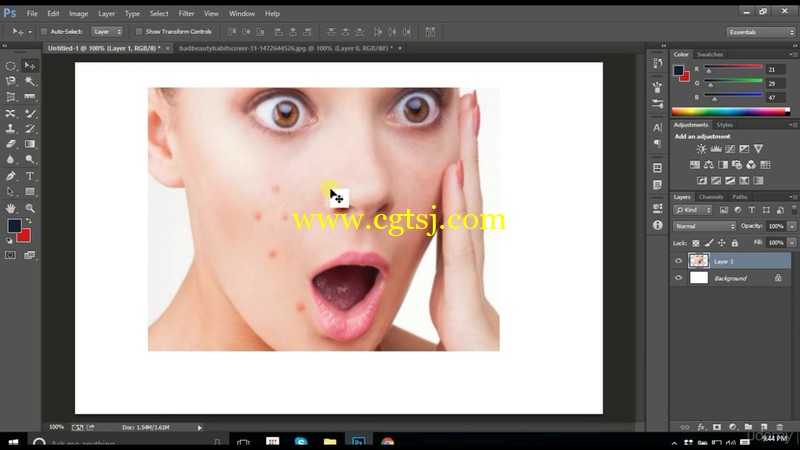Viewport: 800px width, 450px height.
Task: Add a Levels adjustment
Action: (716, 149)
